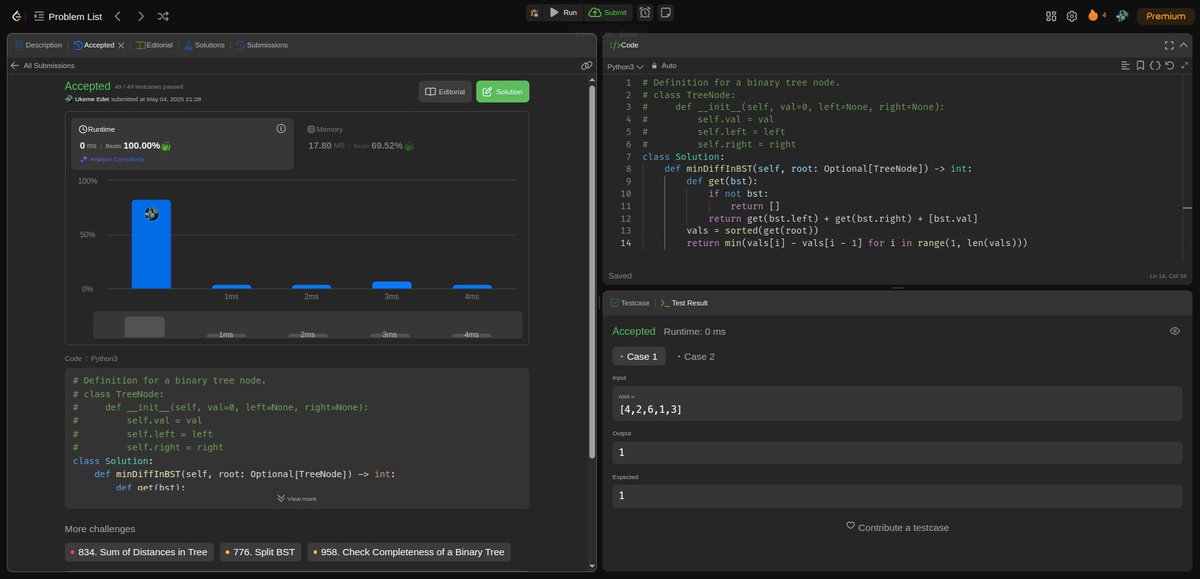Go back to All Submissions

tap(42, 65)
